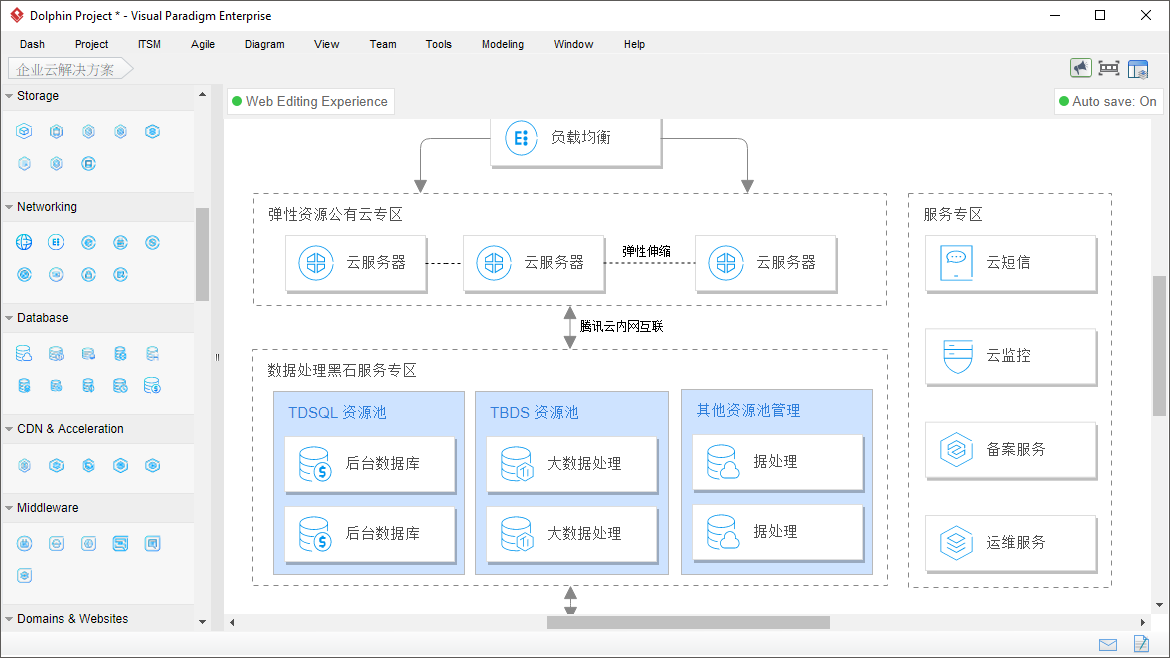Click the fit-width icon beside the megaphone

(1109, 69)
